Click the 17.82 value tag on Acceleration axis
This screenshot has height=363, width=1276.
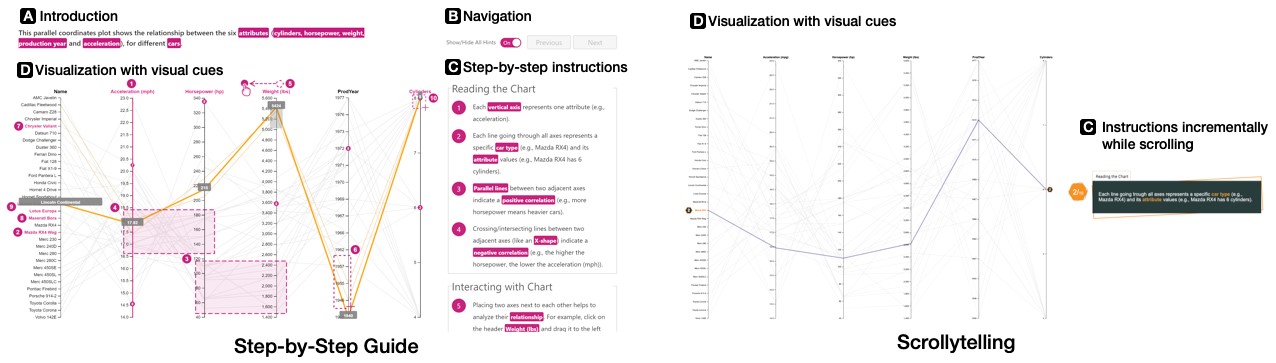(x=133, y=221)
